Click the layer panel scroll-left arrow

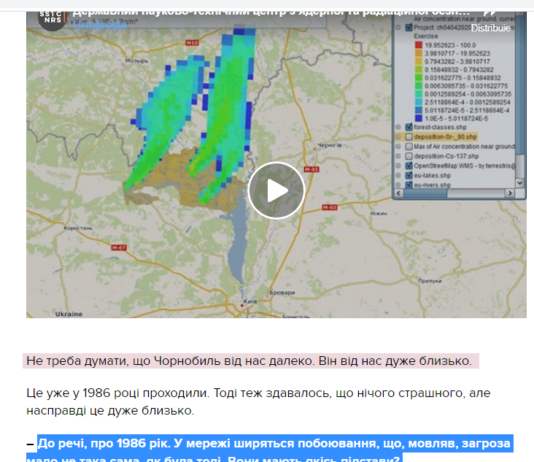pos(398,193)
